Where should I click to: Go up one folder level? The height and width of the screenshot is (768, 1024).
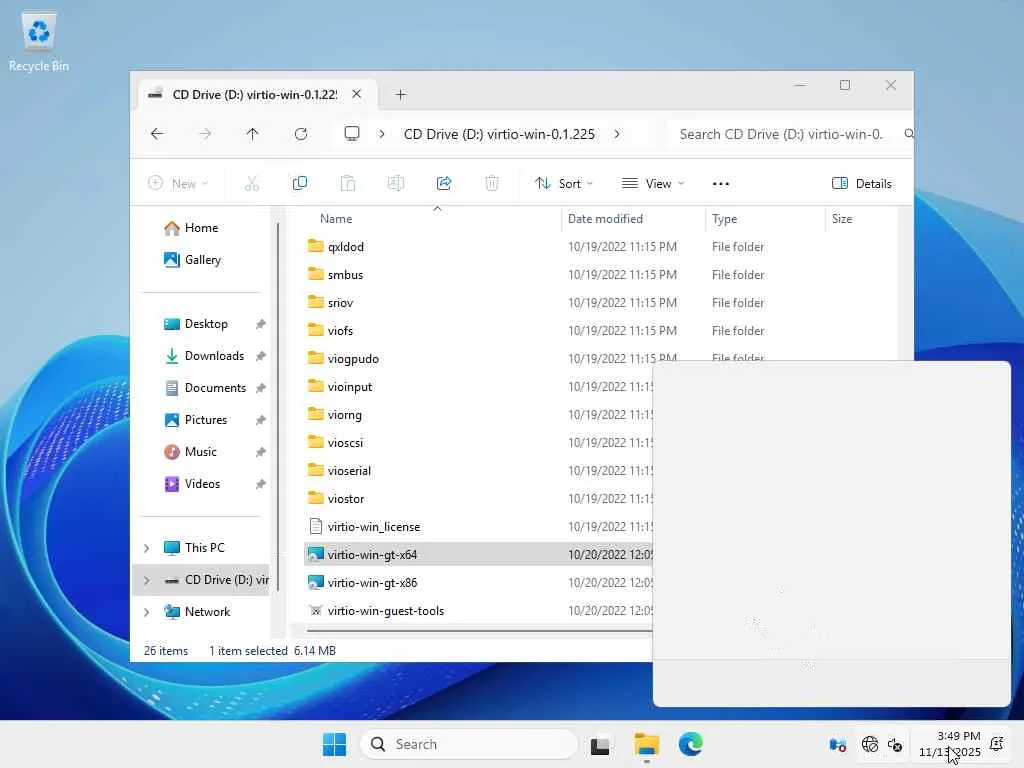tap(252, 134)
